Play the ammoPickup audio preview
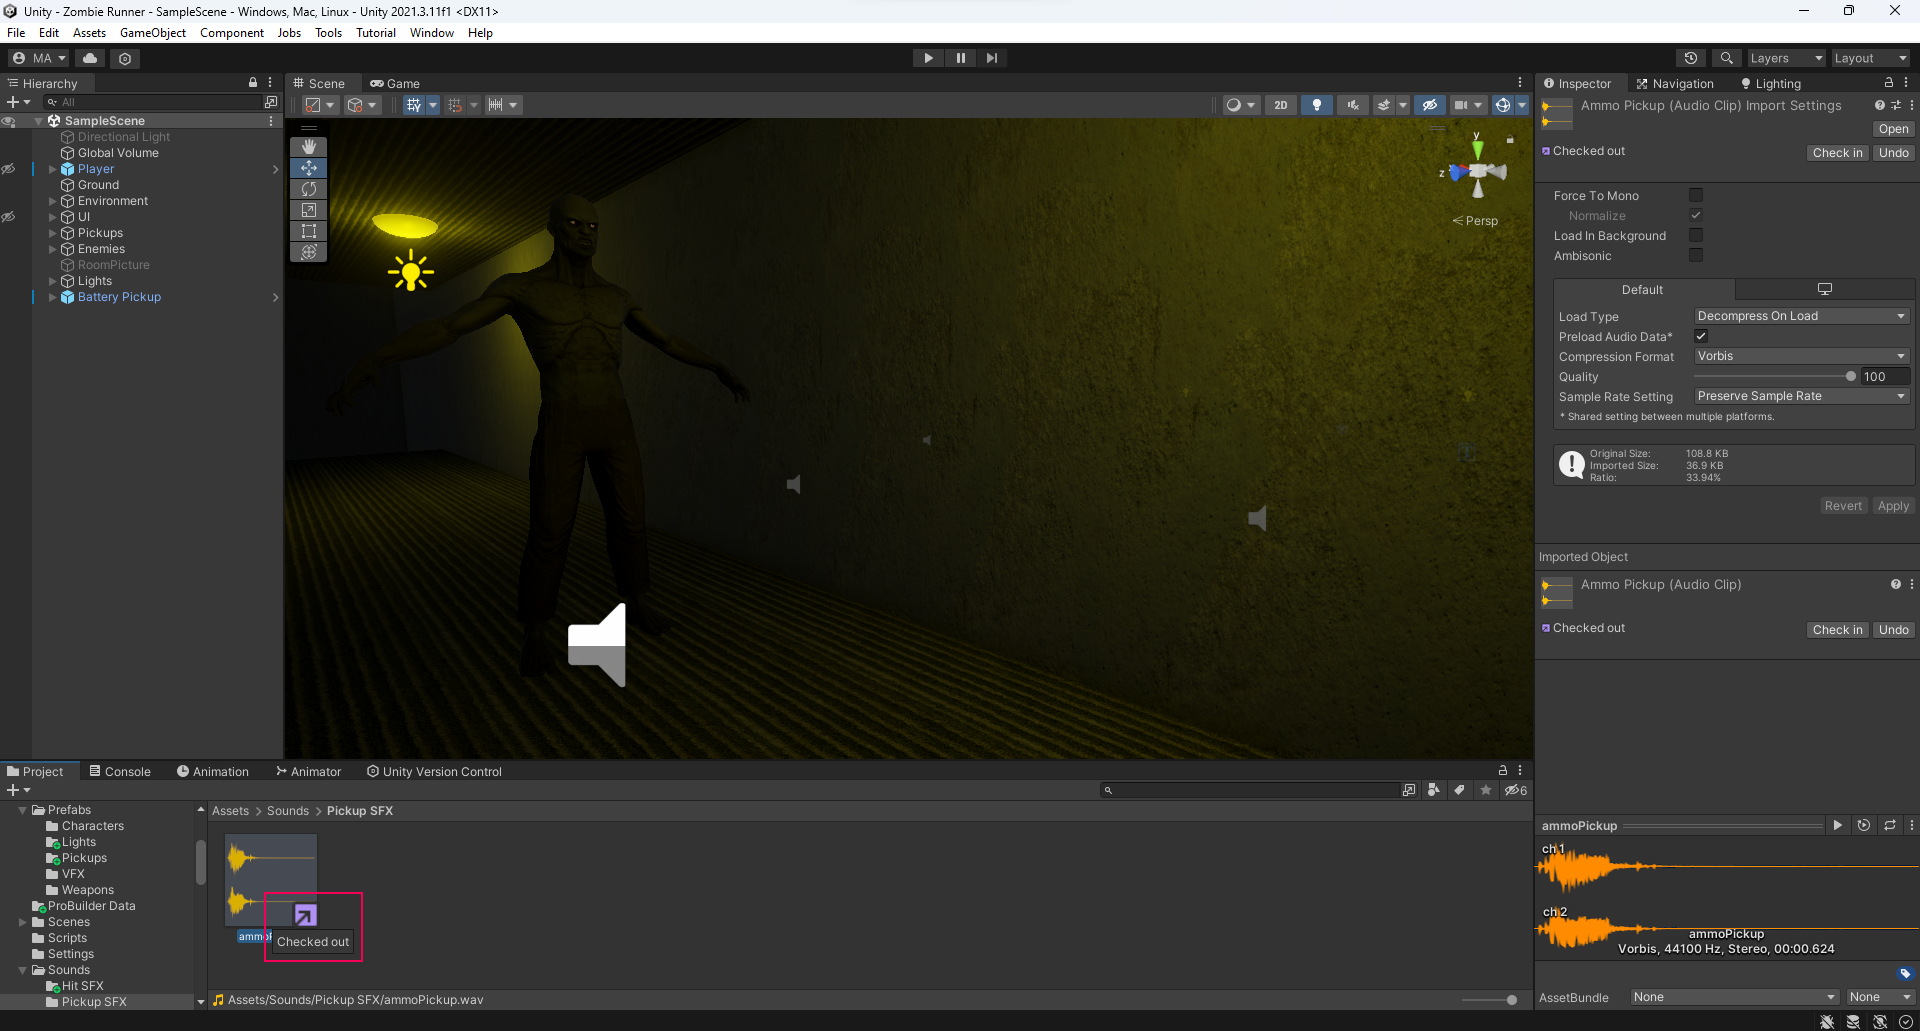 pos(1837,825)
